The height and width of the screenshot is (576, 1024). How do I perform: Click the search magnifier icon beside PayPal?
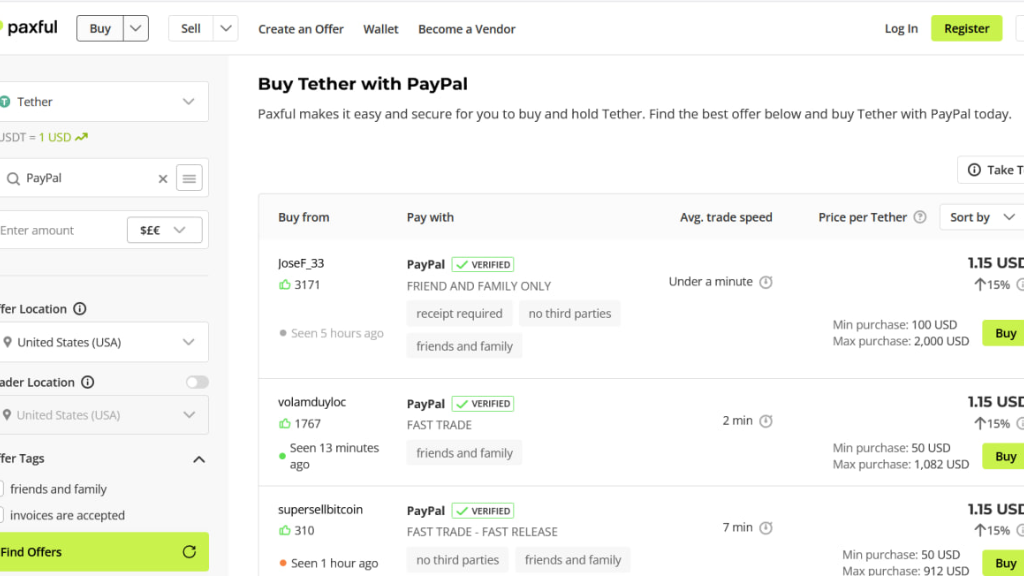(x=13, y=178)
